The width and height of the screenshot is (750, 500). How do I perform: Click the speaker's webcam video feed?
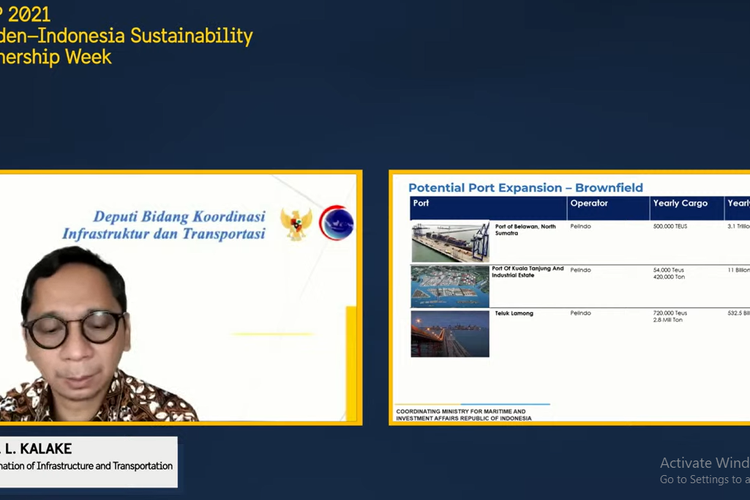tap(178, 298)
